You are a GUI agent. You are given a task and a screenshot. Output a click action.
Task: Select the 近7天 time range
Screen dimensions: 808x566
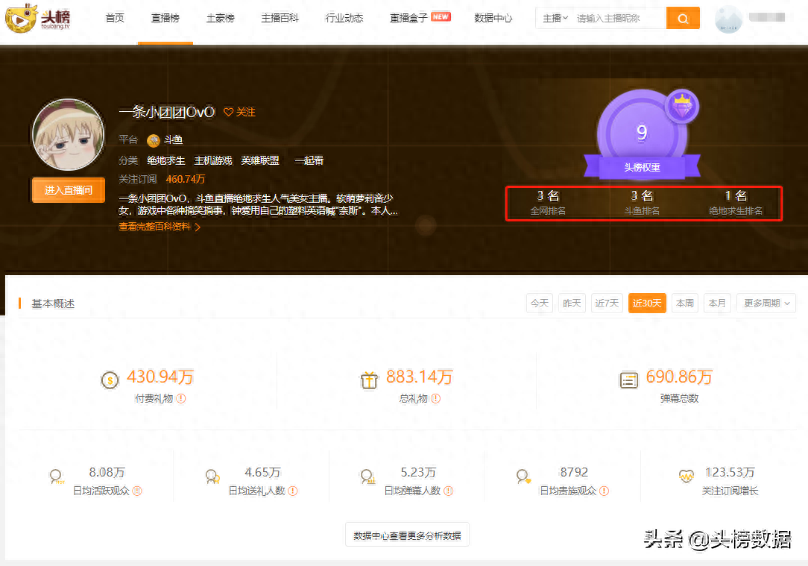[x=606, y=303]
